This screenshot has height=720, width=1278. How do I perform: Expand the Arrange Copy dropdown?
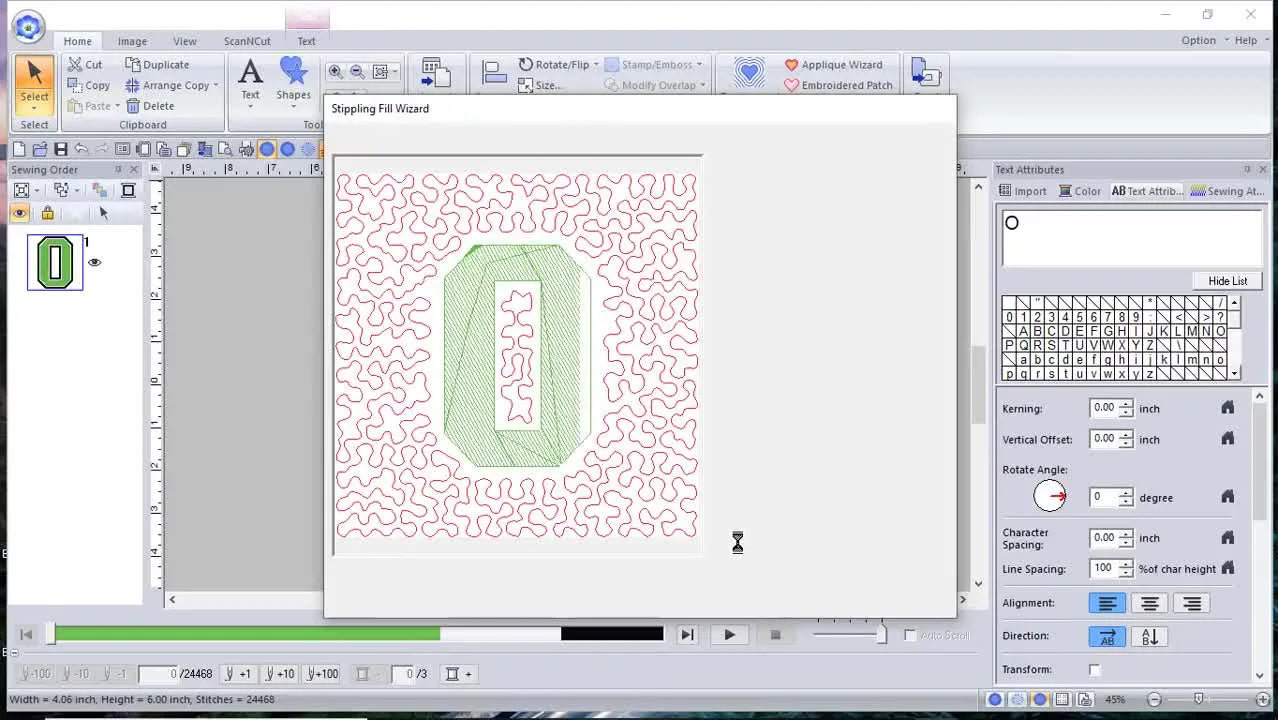(216, 85)
